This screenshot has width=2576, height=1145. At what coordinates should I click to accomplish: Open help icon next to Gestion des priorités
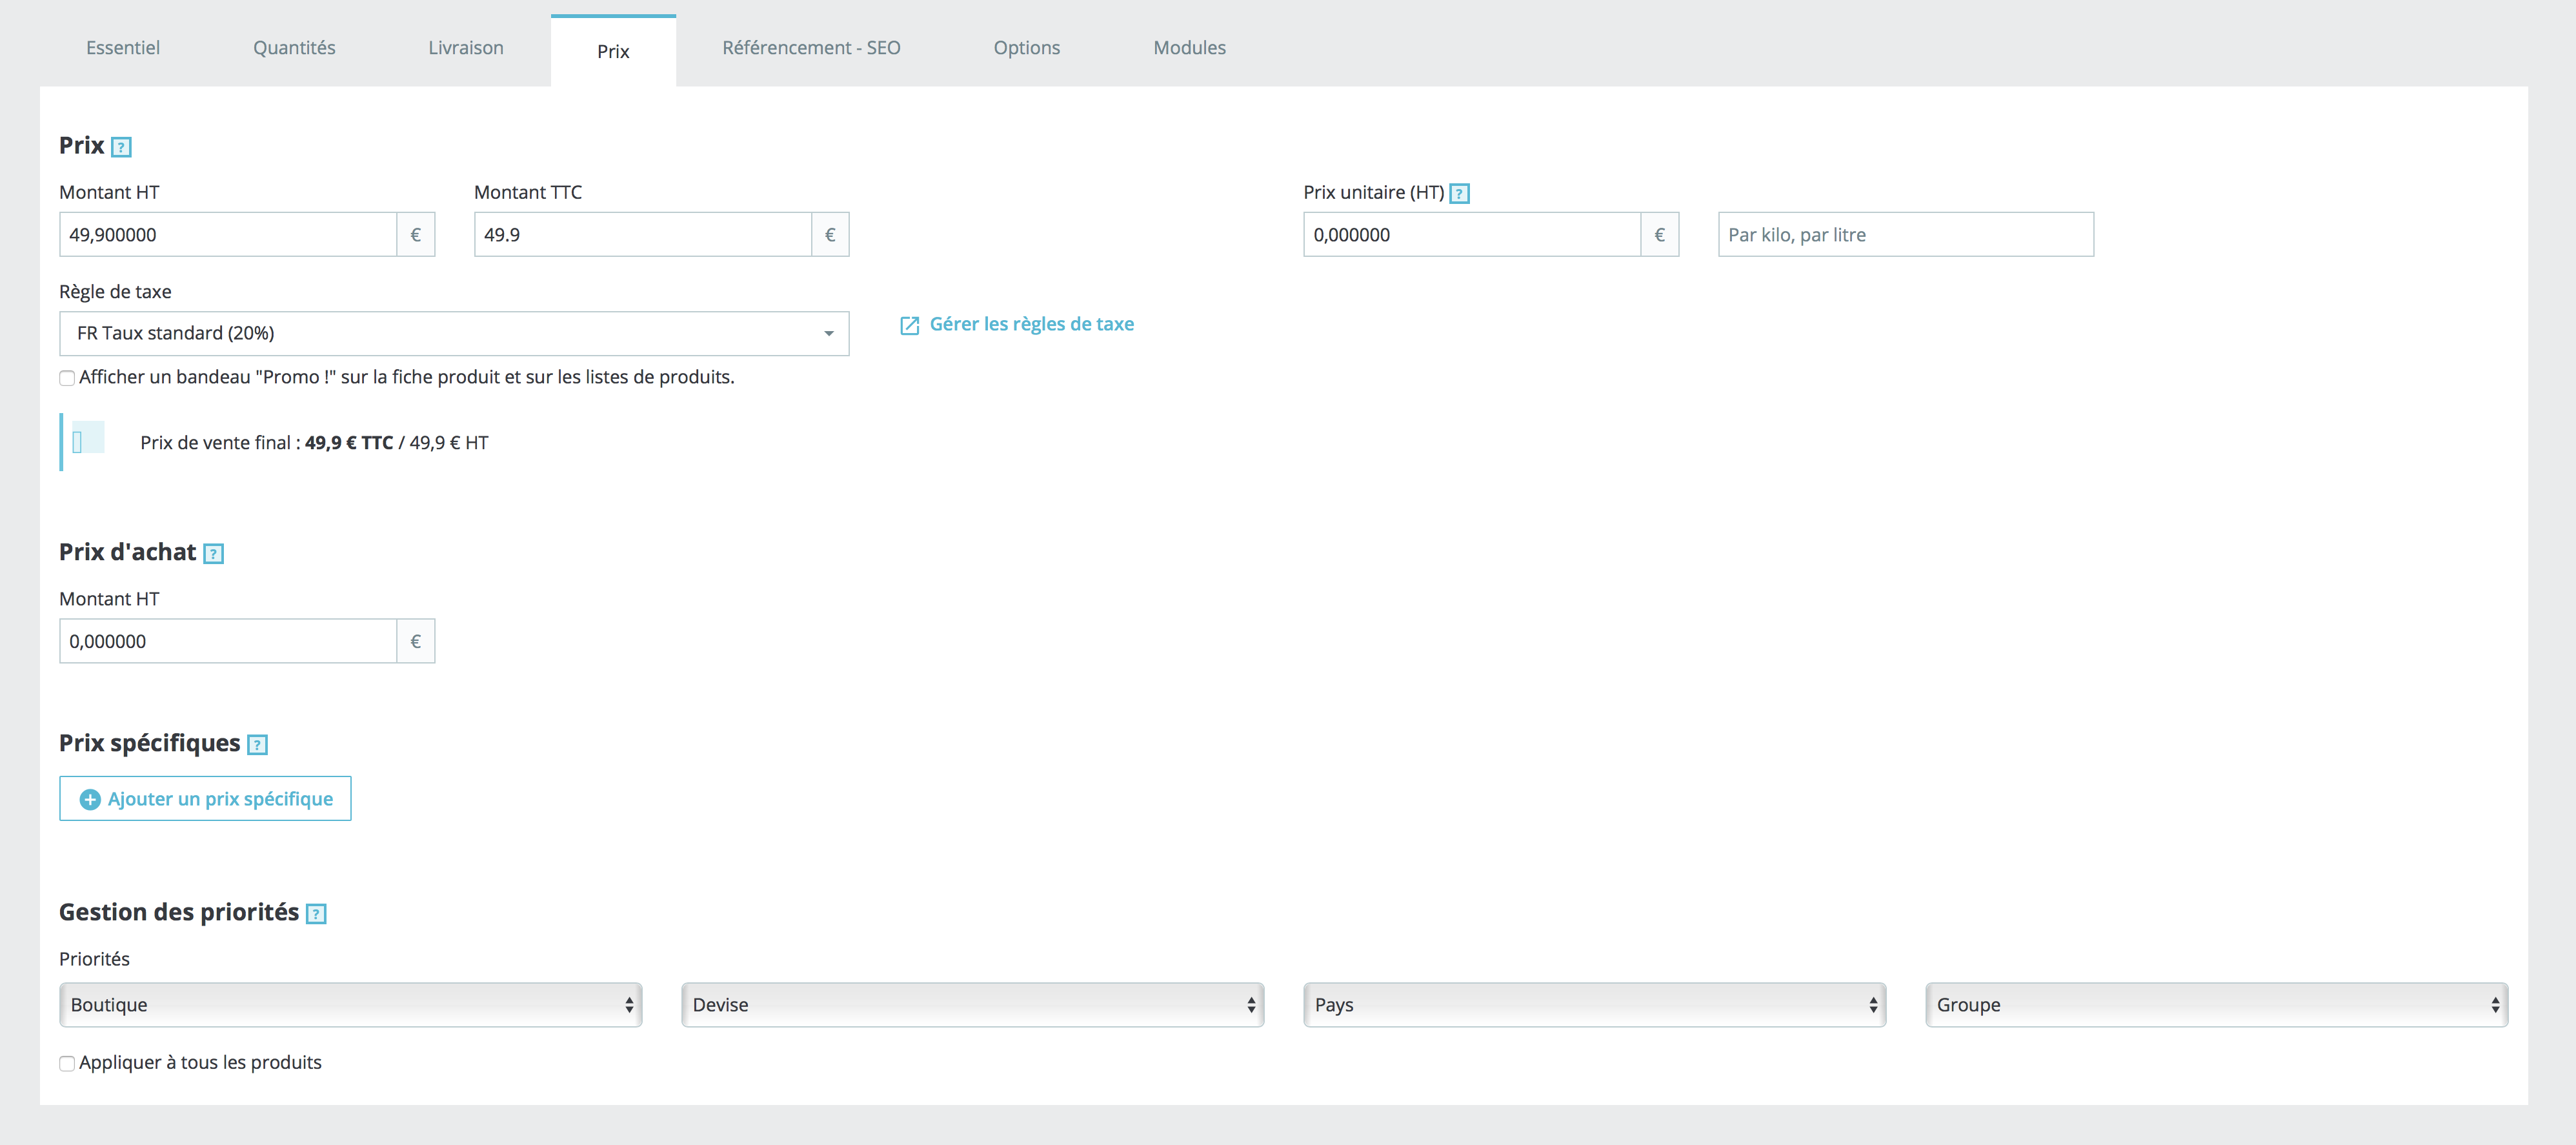click(x=316, y=913)
